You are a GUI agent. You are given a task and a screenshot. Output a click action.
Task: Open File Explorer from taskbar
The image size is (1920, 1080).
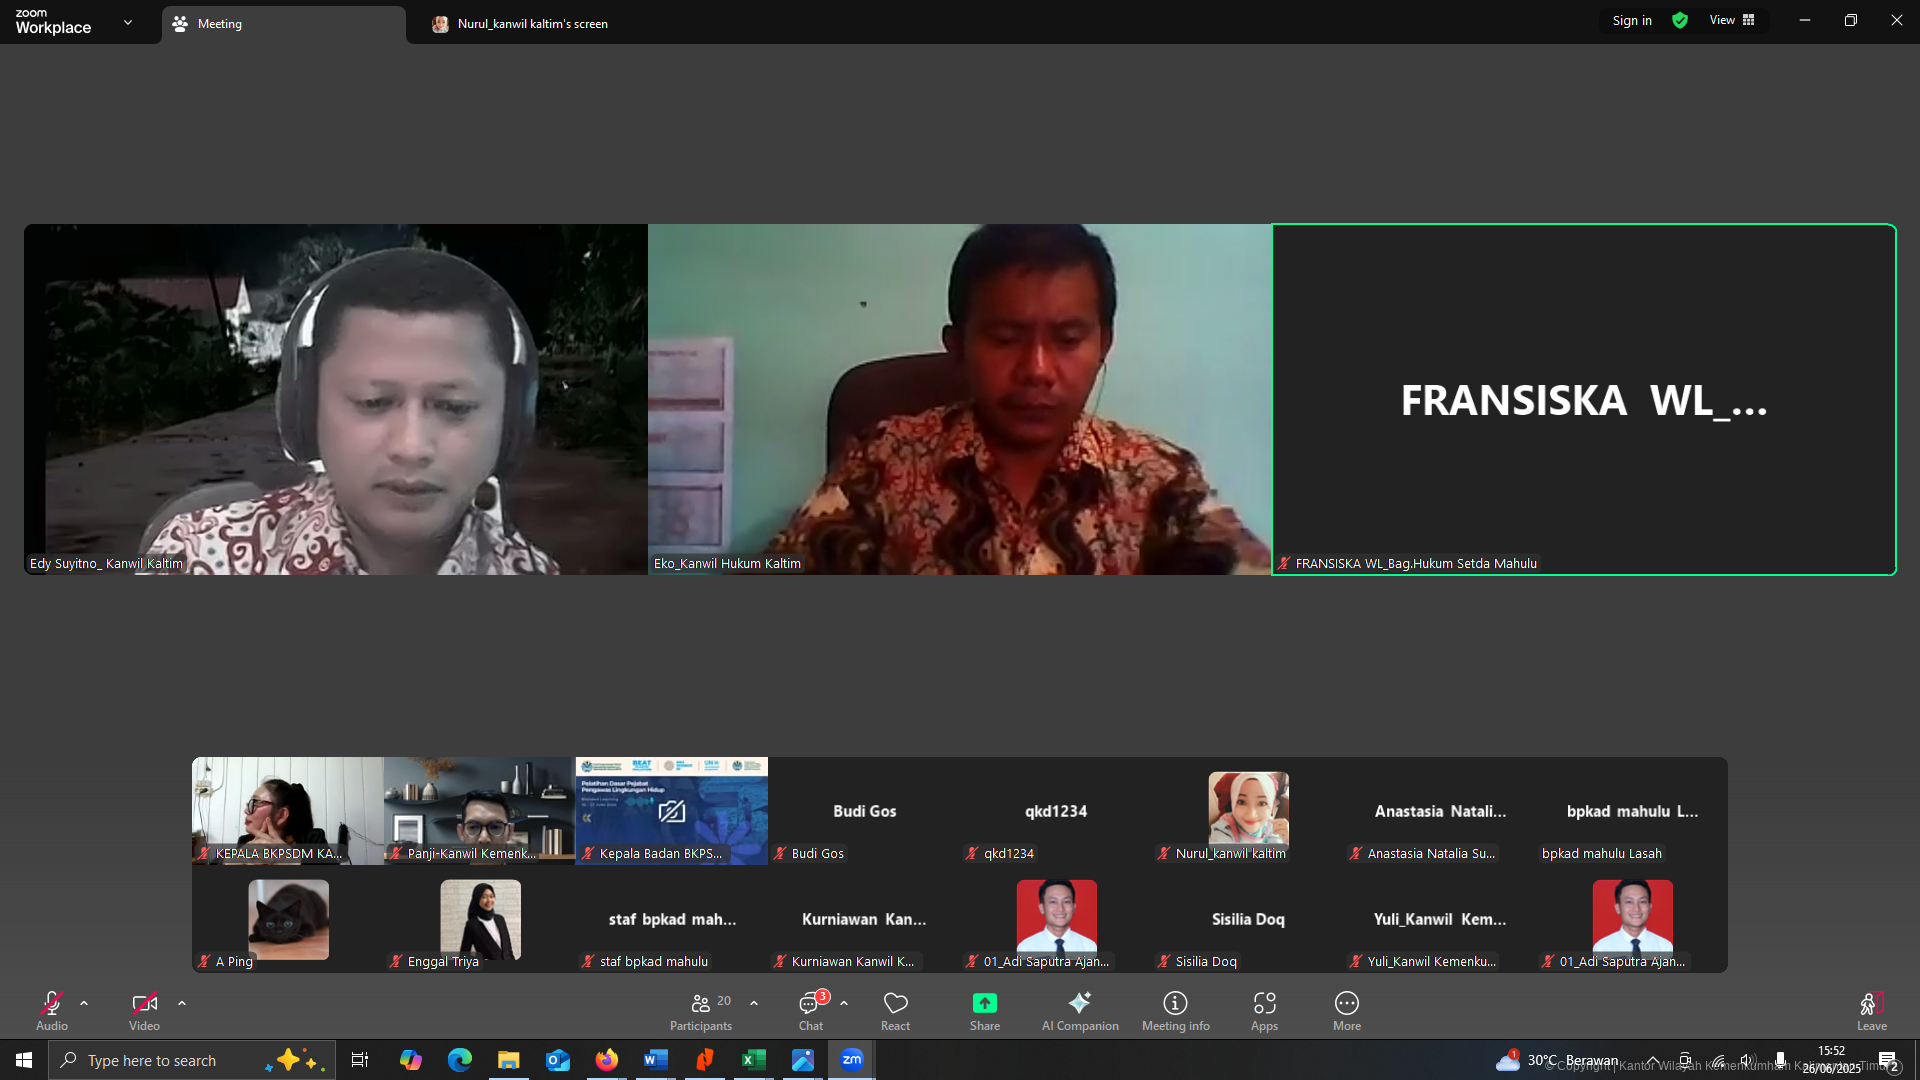click(508, 1060)
